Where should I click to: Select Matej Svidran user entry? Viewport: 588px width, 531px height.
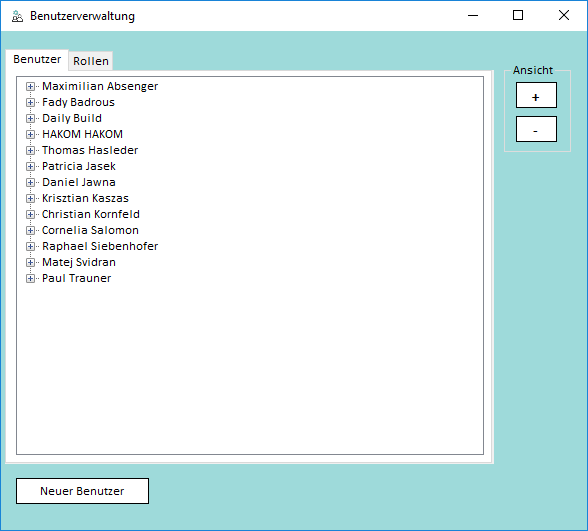click(79, 262)
